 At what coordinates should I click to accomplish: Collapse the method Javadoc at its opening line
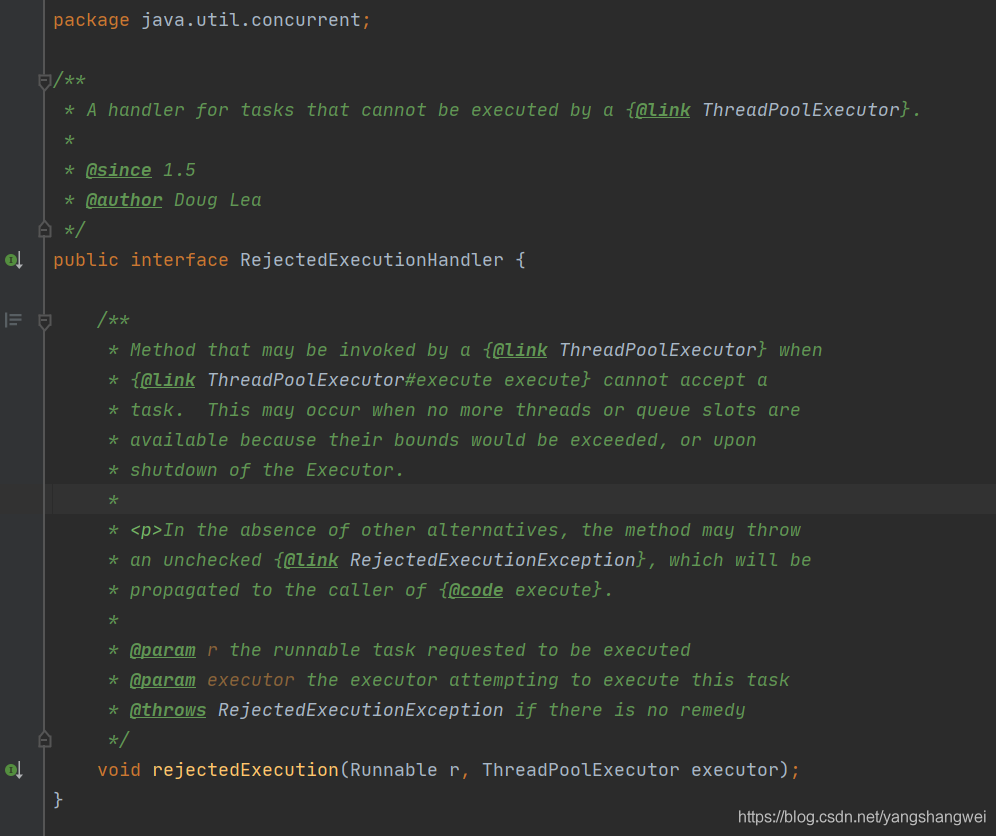tap(44, 321)
